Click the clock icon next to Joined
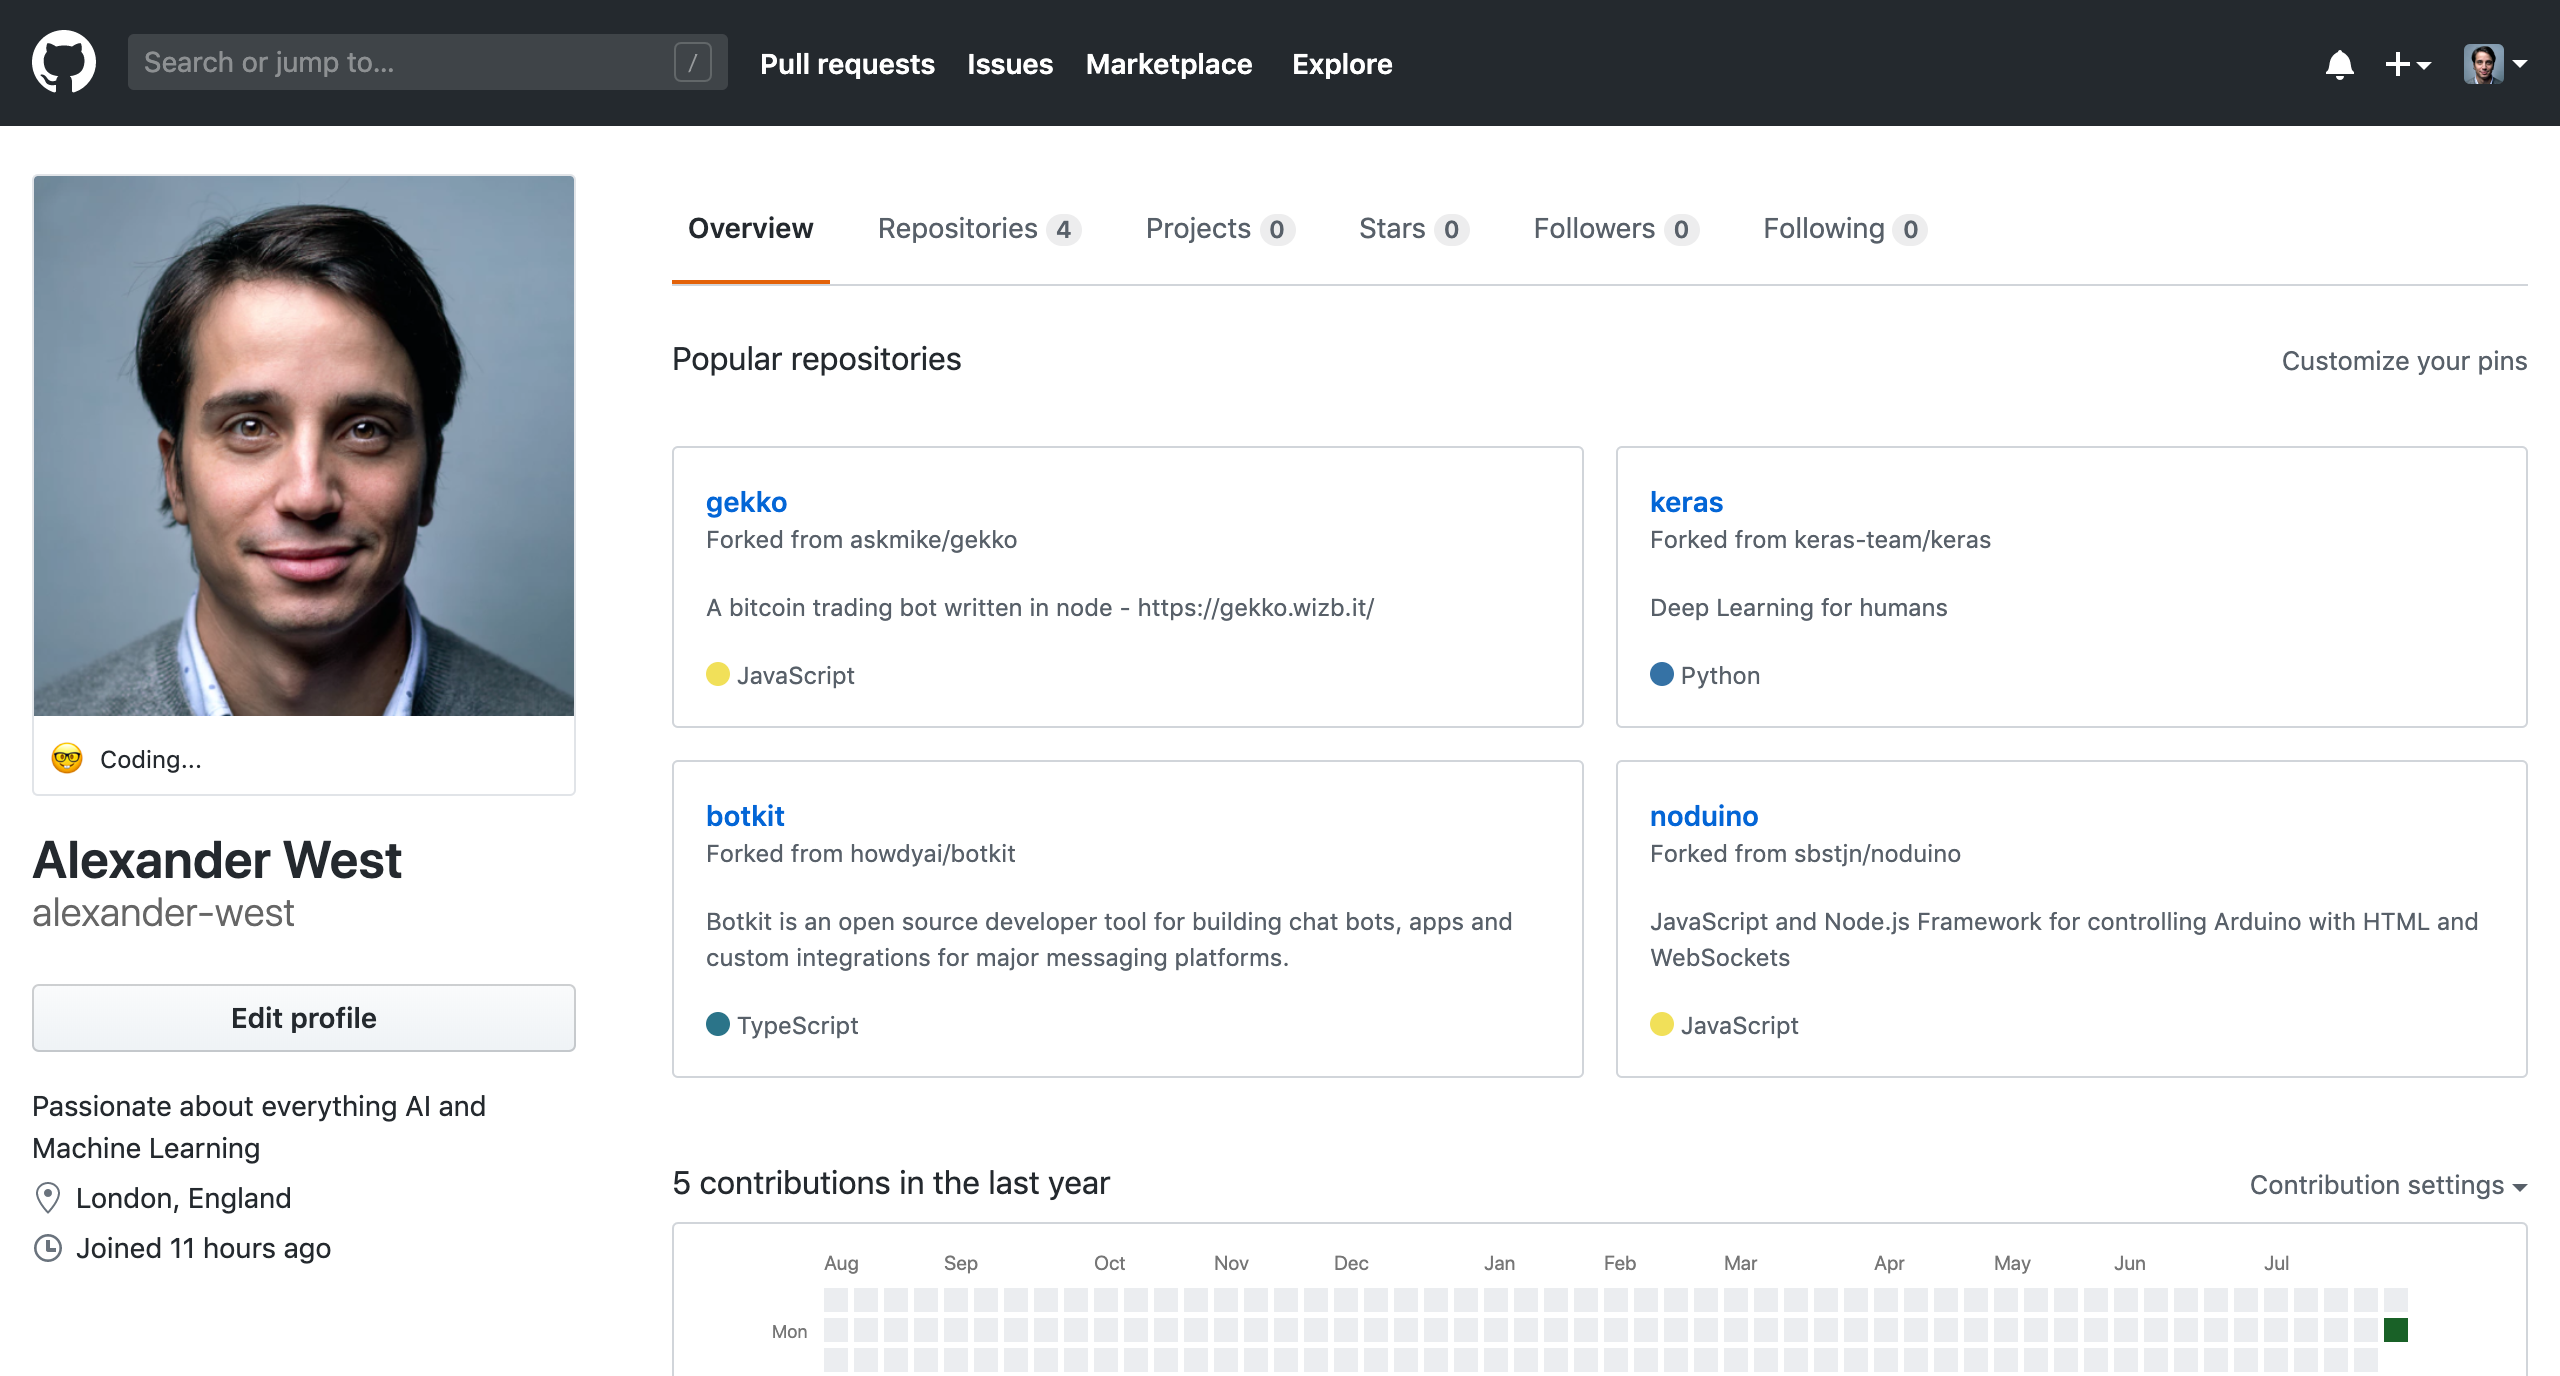 47,1247
